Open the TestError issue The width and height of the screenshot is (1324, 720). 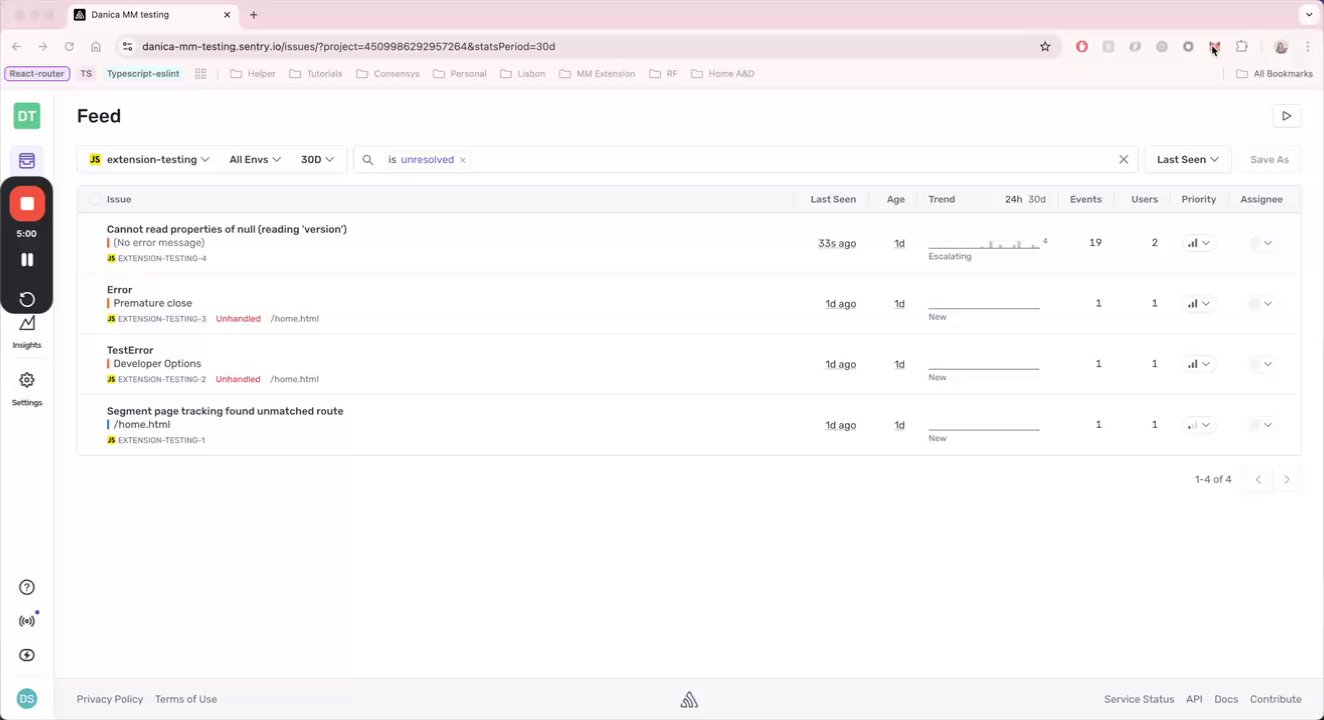pyautogui.click(x=130, y=350)
